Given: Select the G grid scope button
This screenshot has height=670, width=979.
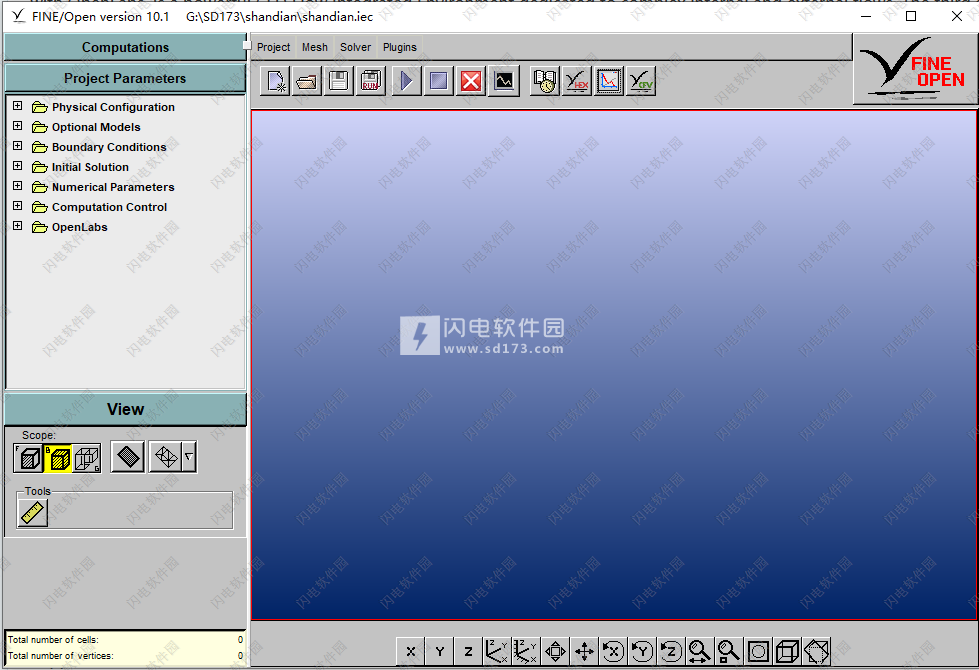Looking at the screenshot, I should click(x=87, y=458).
